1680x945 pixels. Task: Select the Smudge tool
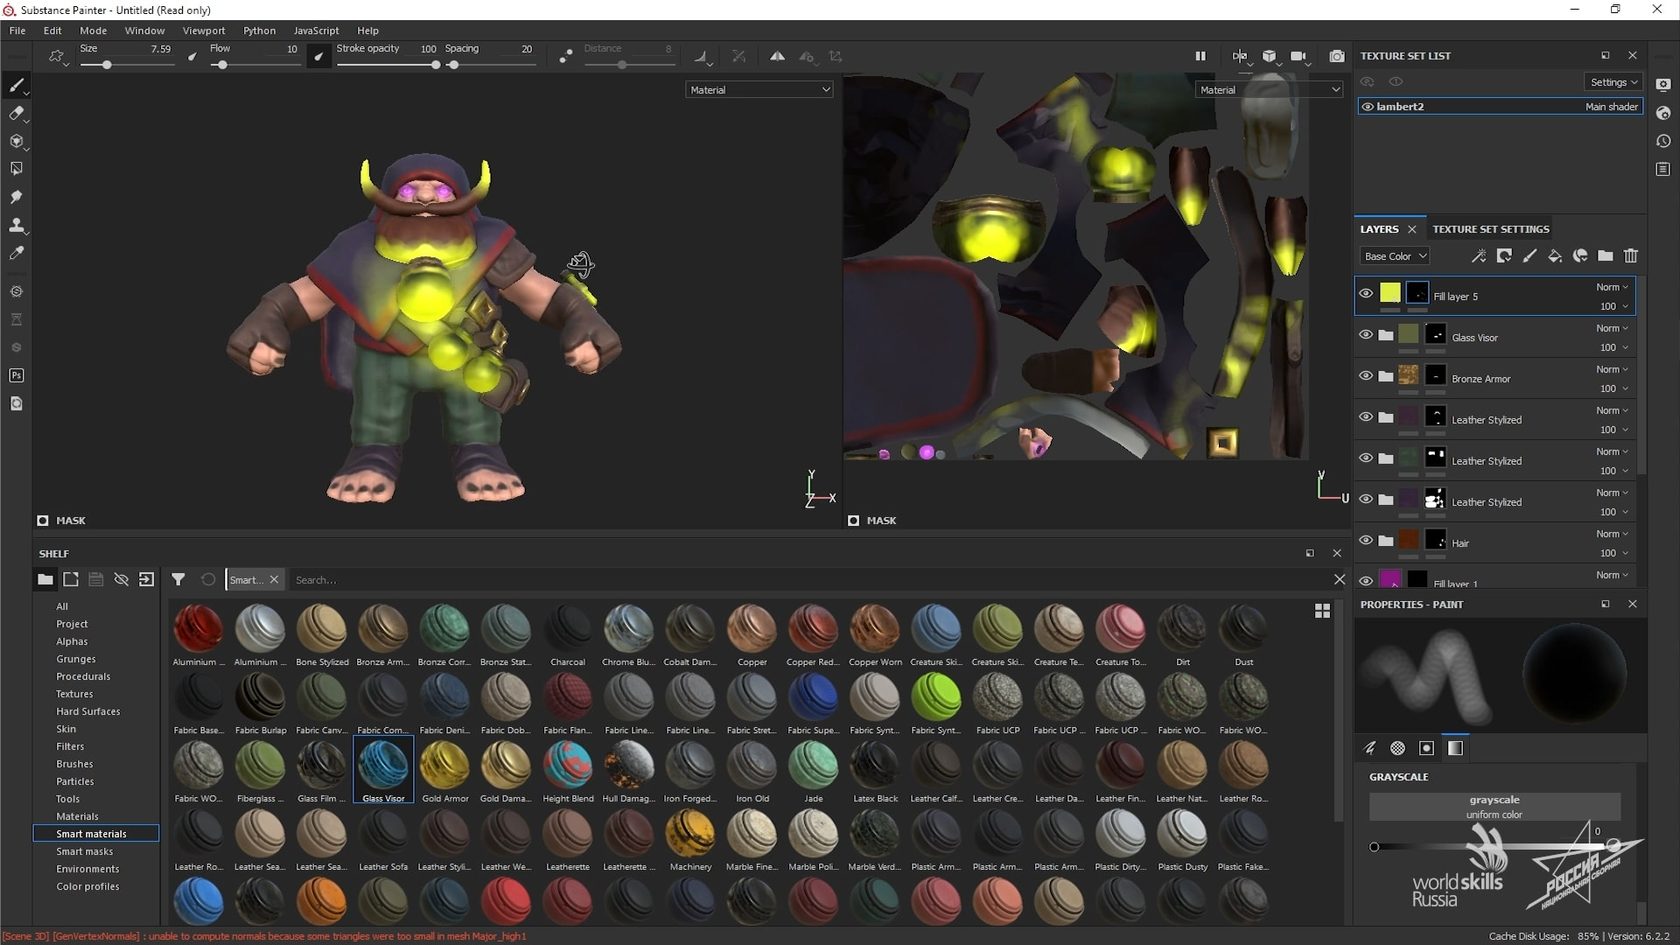[x=16, y=197]
